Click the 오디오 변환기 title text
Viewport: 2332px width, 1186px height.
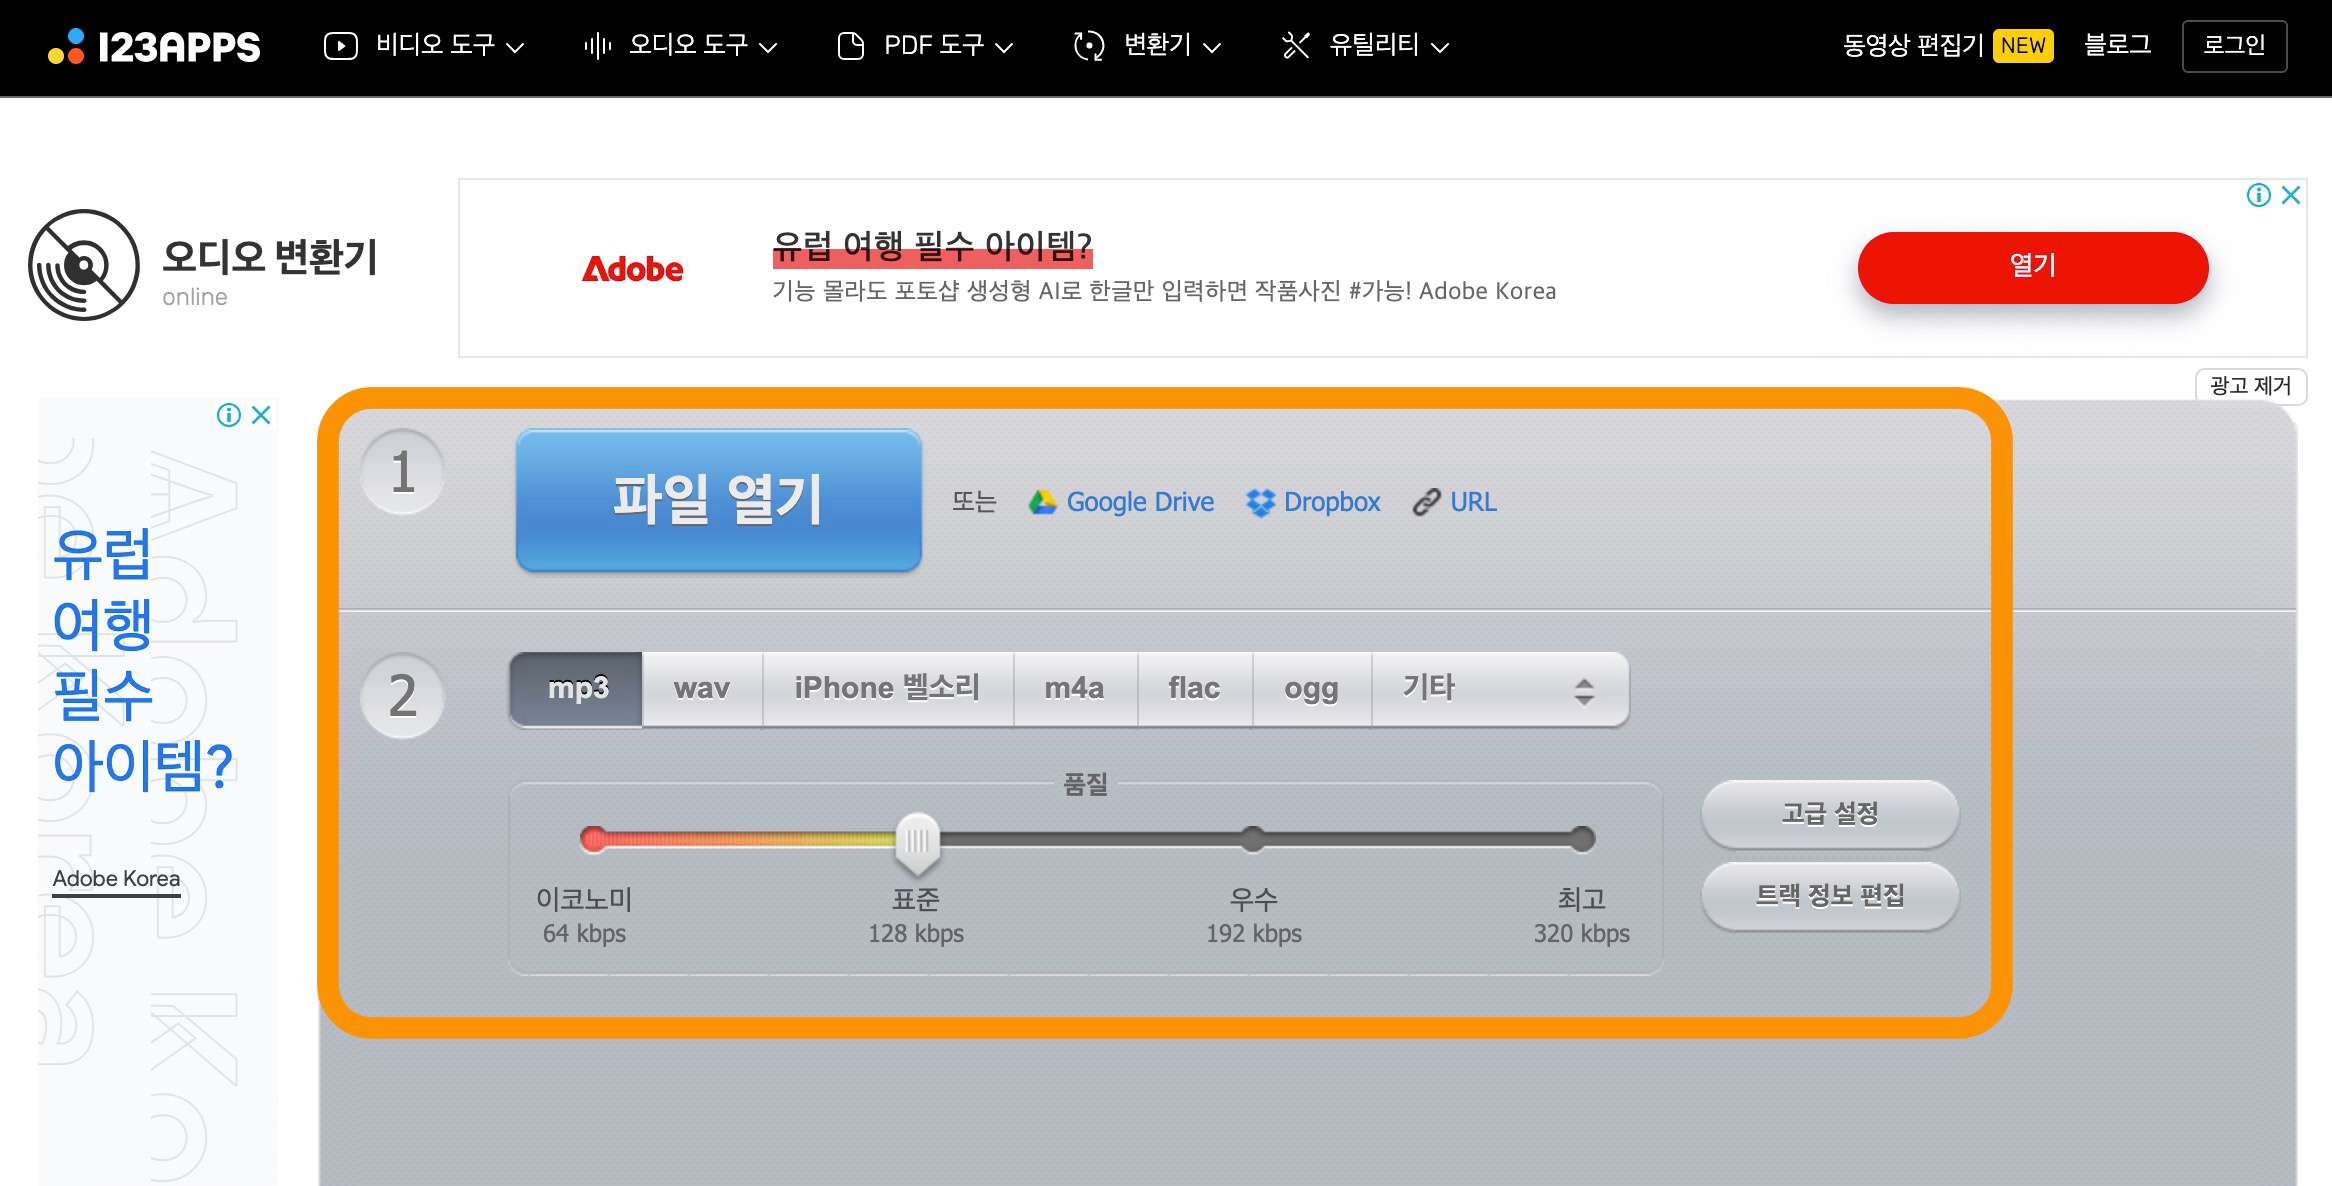tap(270, 257)
